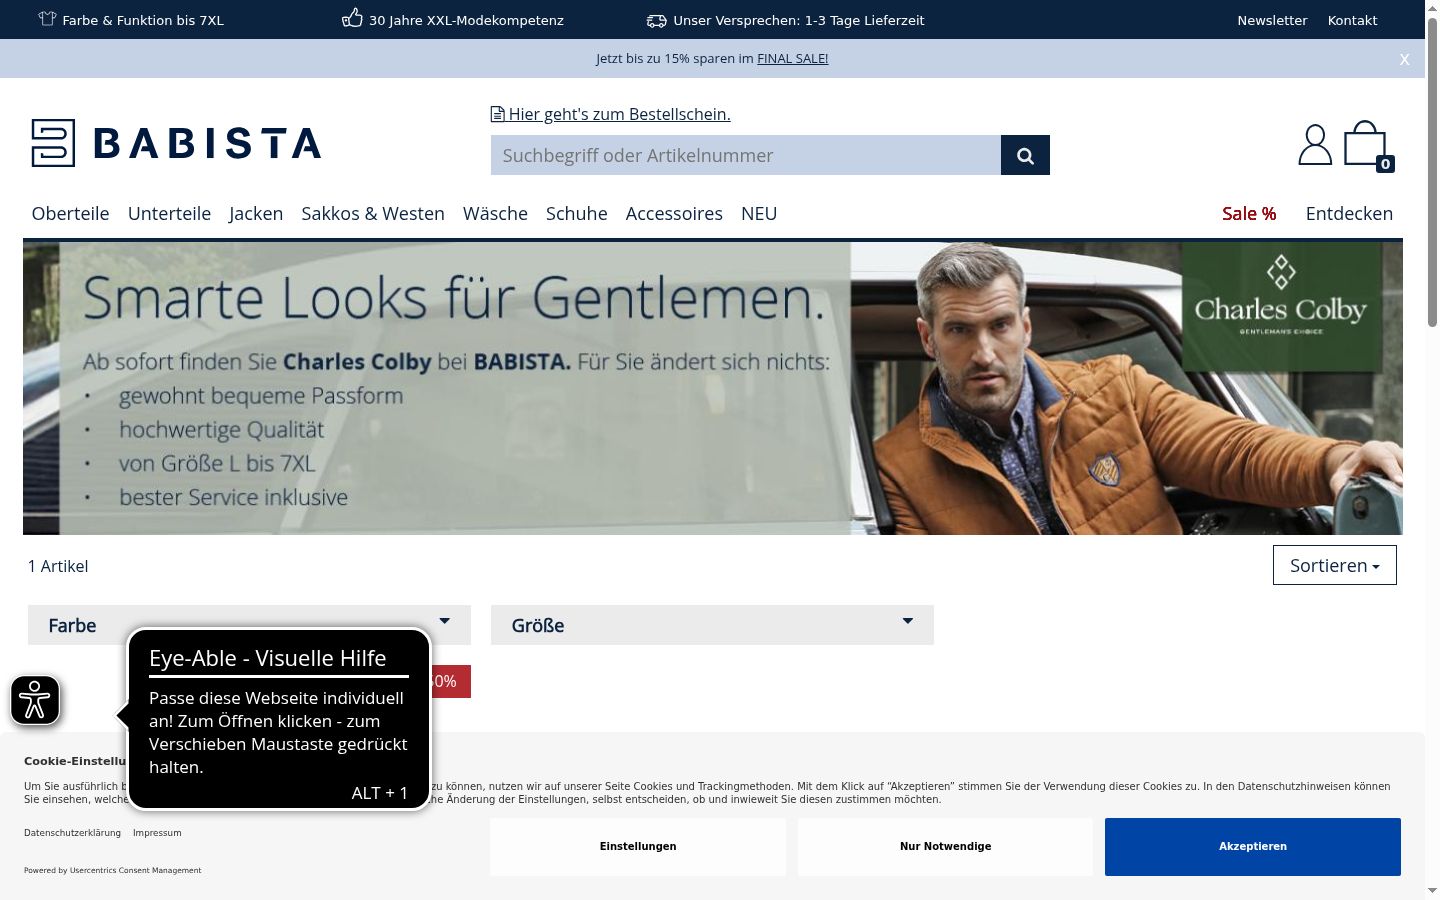Open the Jacken menu
The height and width of the screenshot is (900, 1440).
pos(256,213)
